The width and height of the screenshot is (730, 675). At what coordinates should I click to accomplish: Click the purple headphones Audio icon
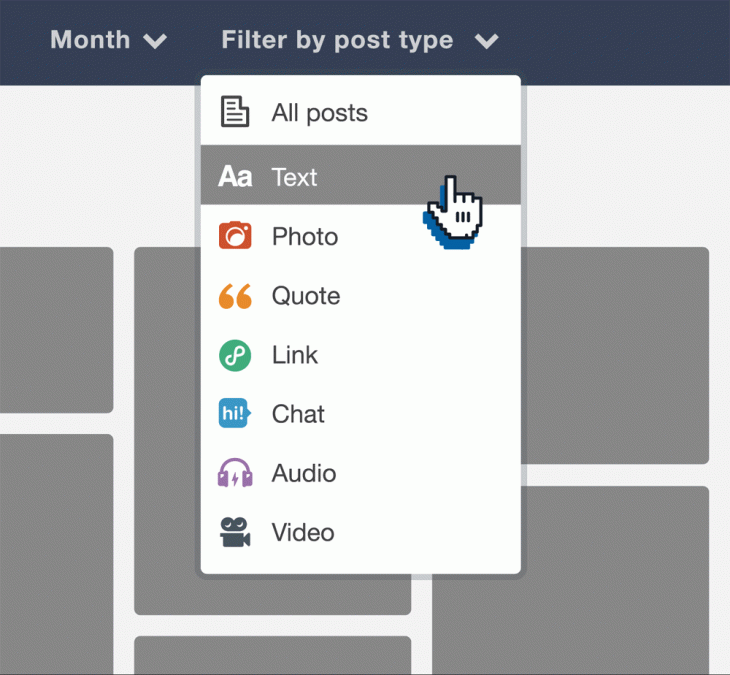[x=235, y=473]
